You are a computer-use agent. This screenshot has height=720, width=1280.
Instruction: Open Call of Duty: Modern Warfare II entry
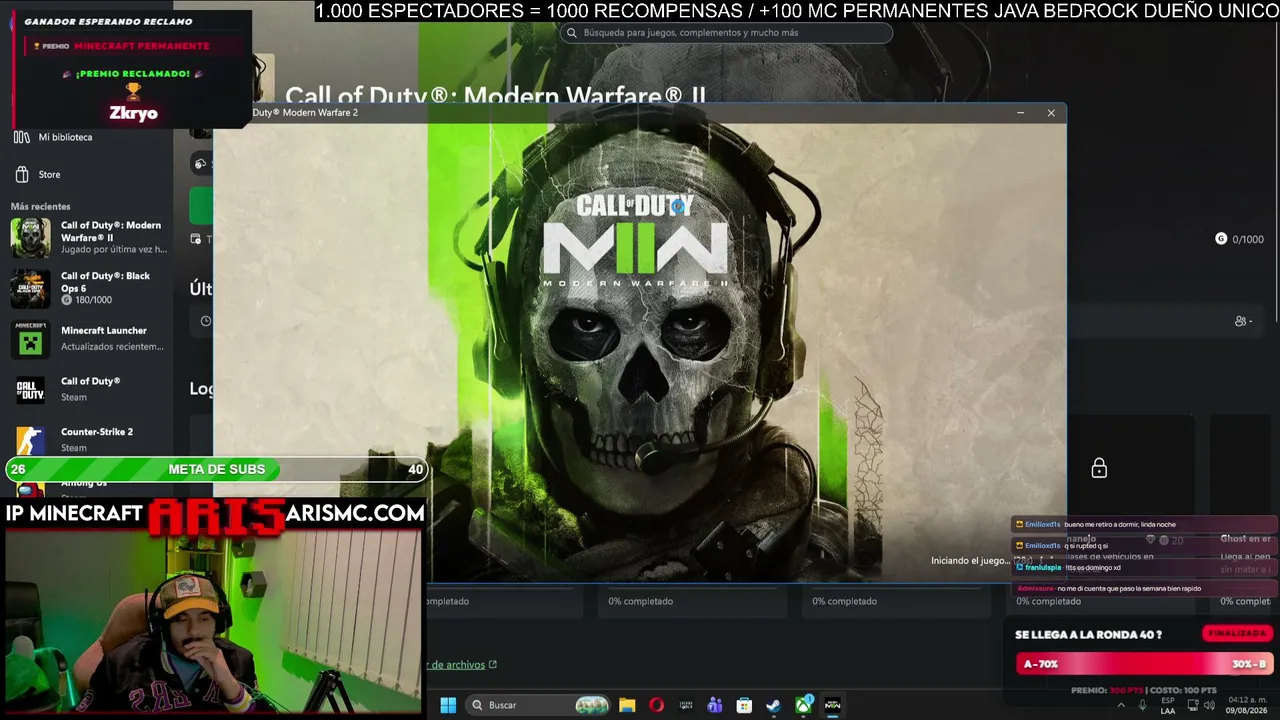click(112, 237)
